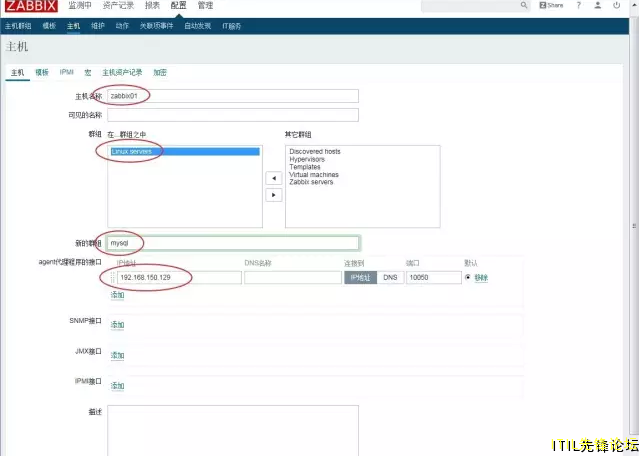Open 监测中 top menu

coord(80,5)
